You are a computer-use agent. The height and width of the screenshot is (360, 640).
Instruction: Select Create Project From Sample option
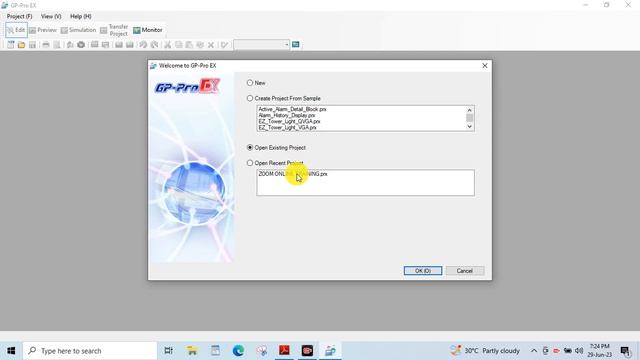coord(250,98)
